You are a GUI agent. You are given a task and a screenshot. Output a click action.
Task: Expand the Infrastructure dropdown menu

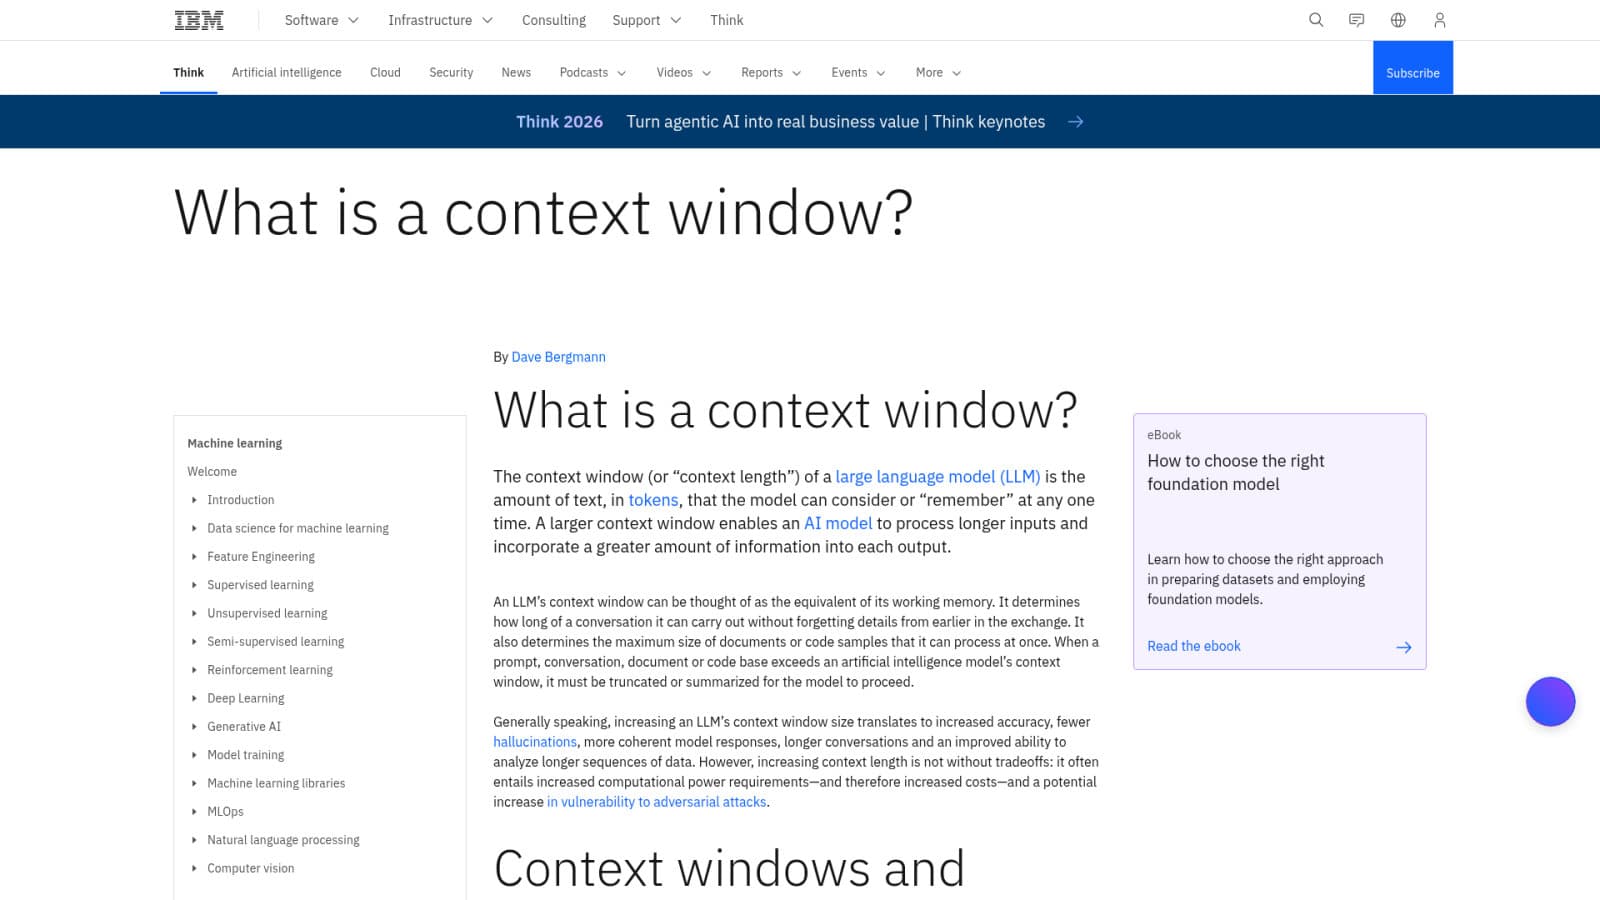pos(441,20)
